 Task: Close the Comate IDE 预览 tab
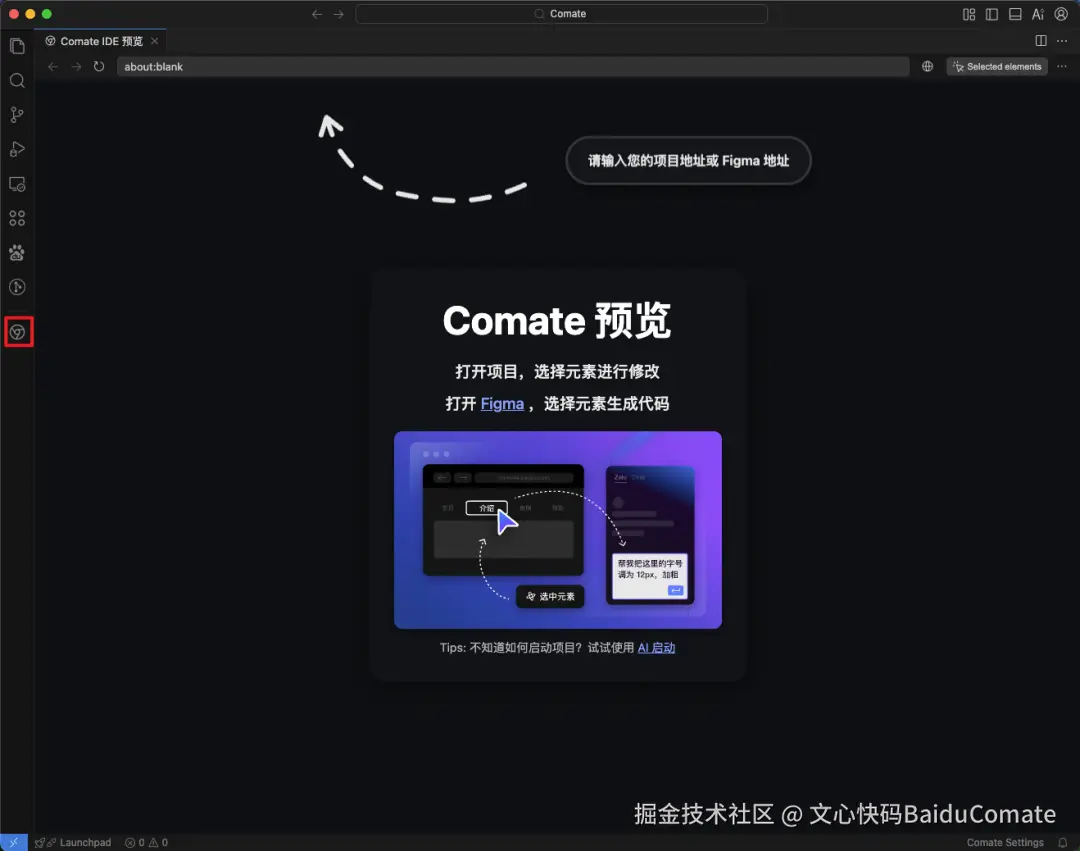click(x=154, y=41)
